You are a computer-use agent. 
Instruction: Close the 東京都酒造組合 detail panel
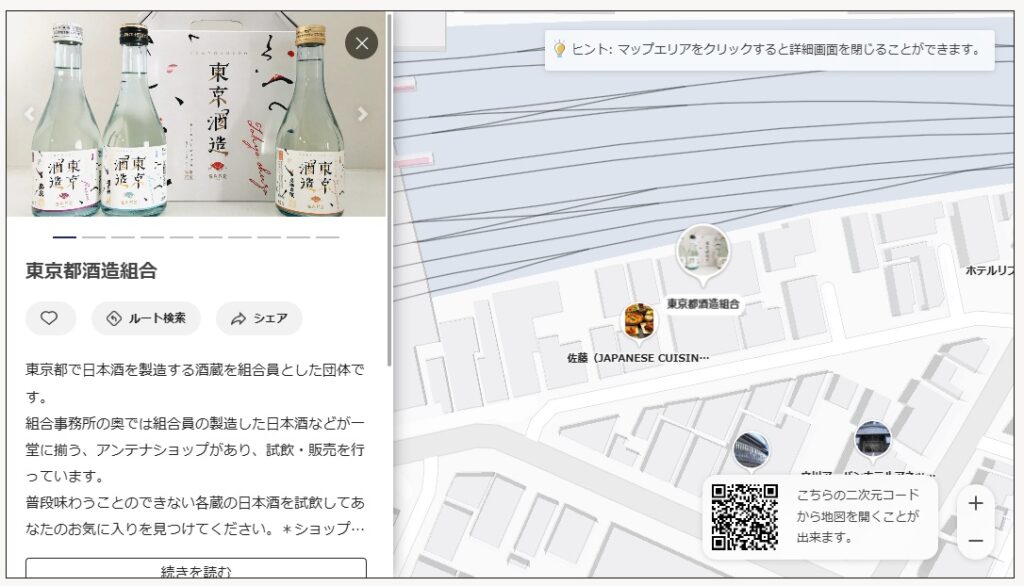pyautogui.click(x=361, y=43)
